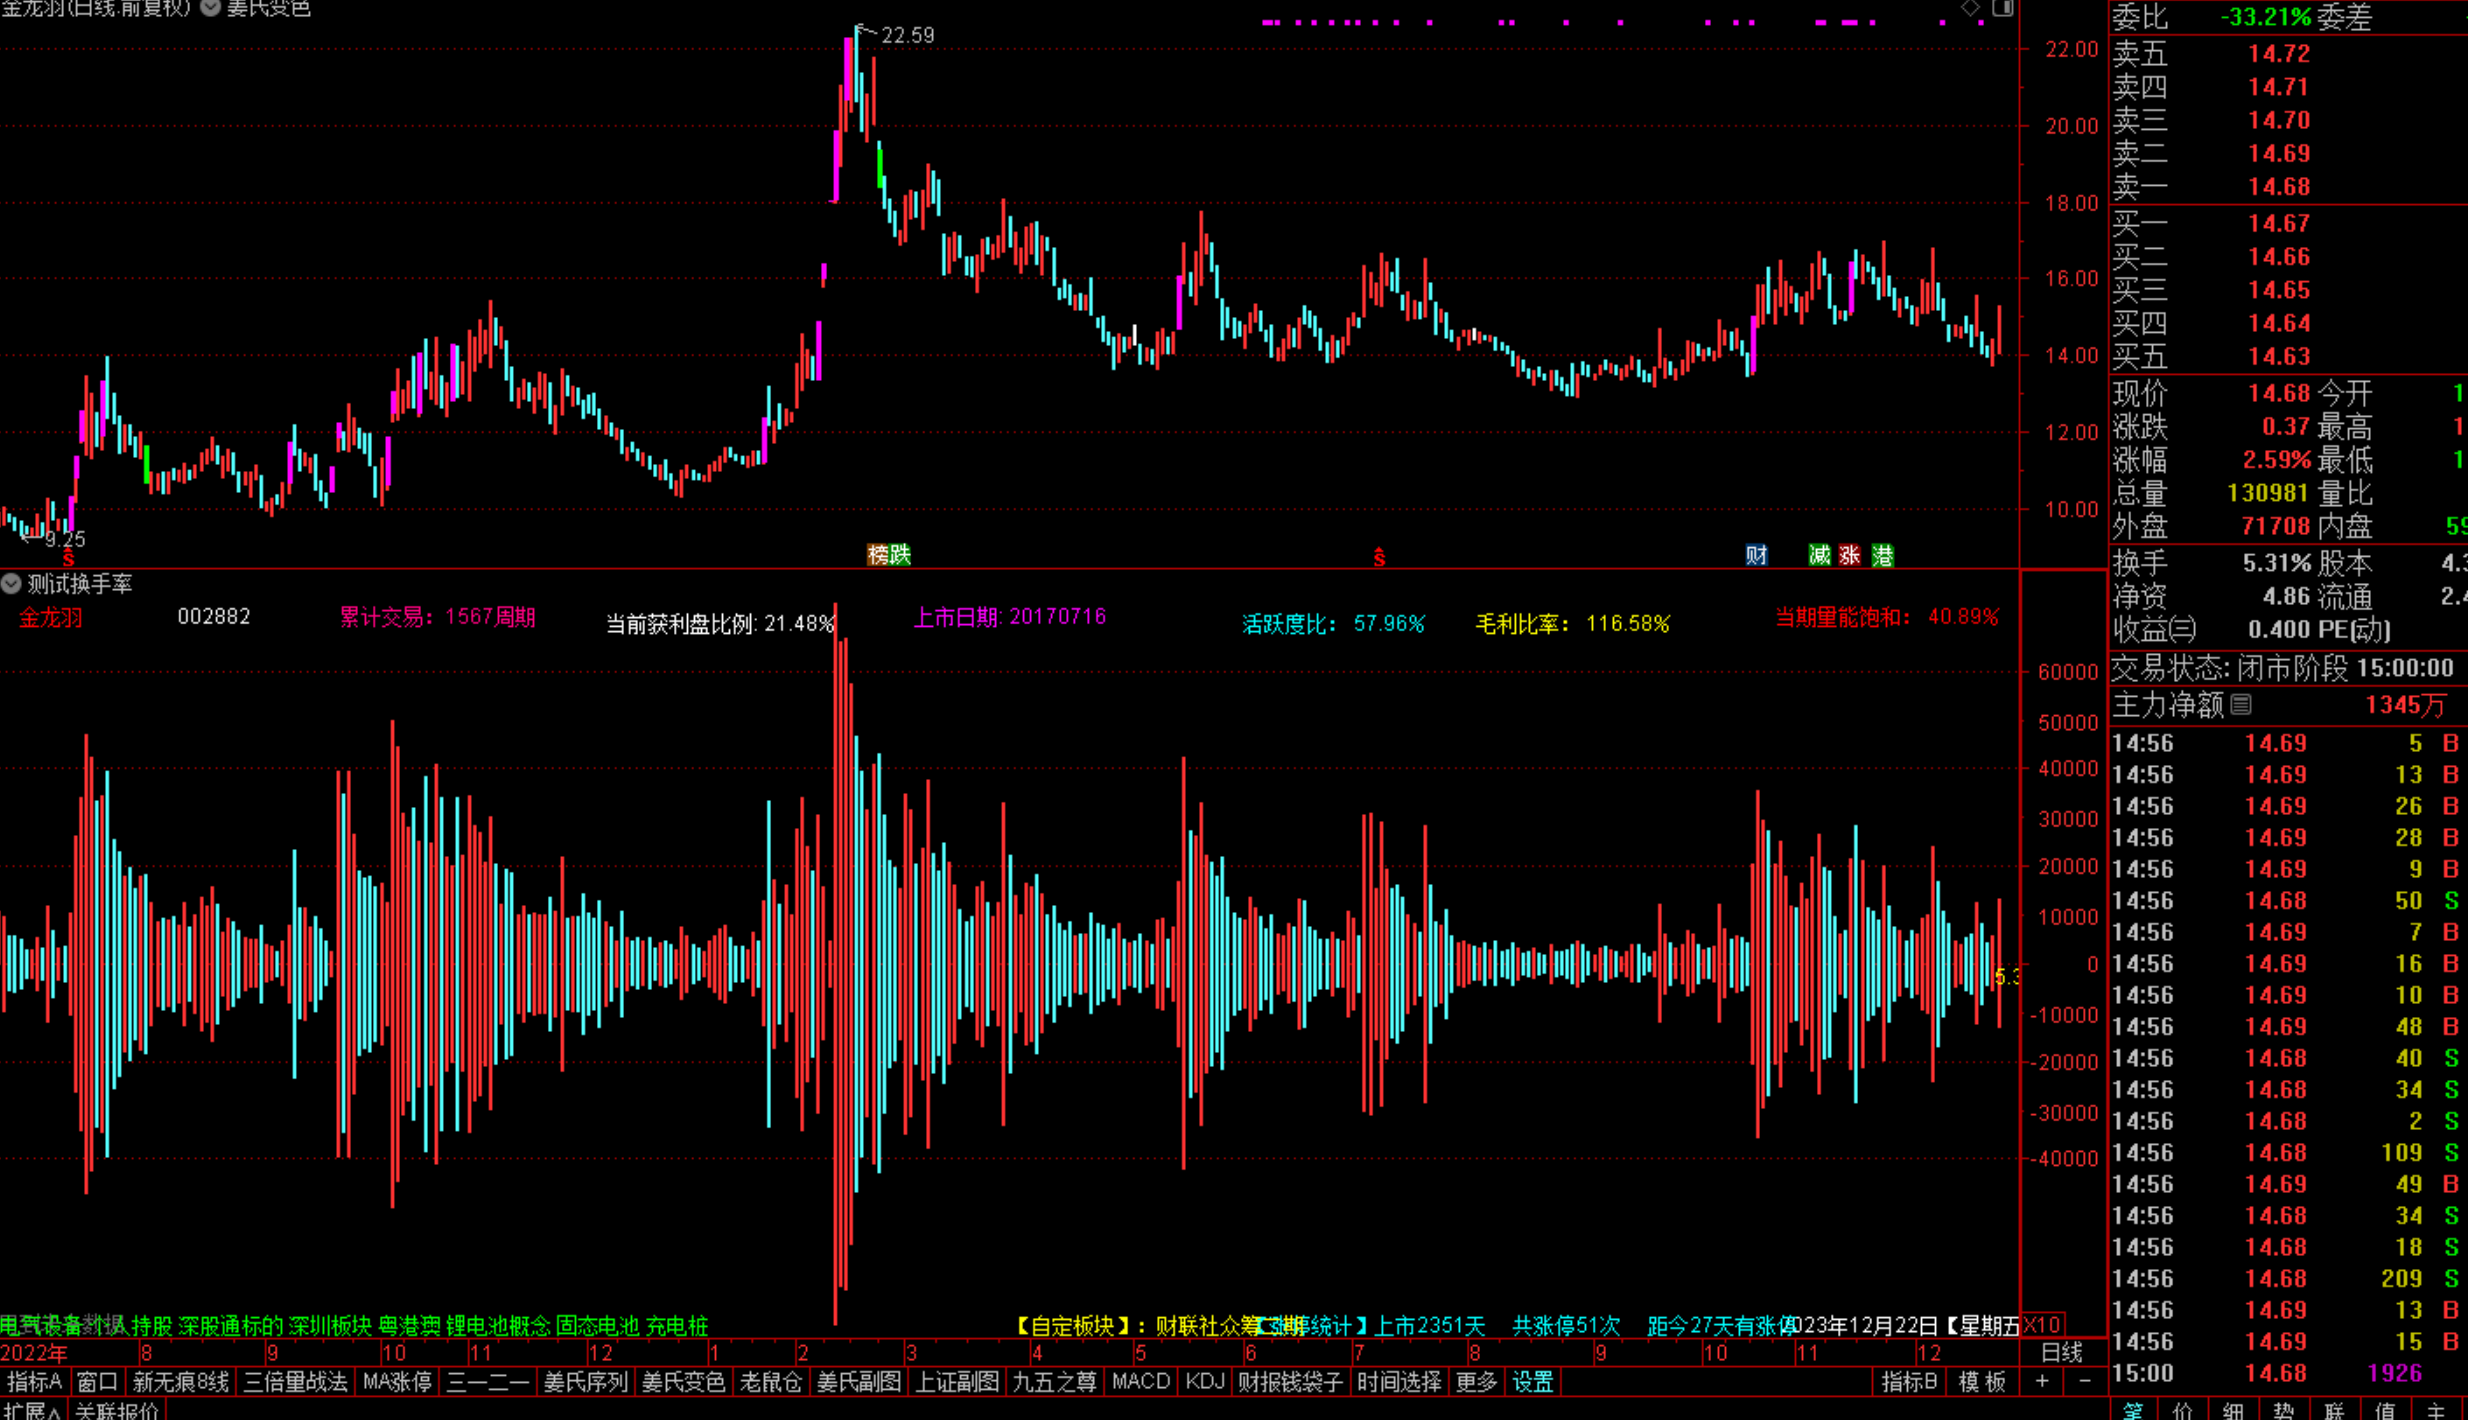Screen dimensions: 2468x1420
Task: Select the 财报钱袋子 tab
Action: 1290,1382
